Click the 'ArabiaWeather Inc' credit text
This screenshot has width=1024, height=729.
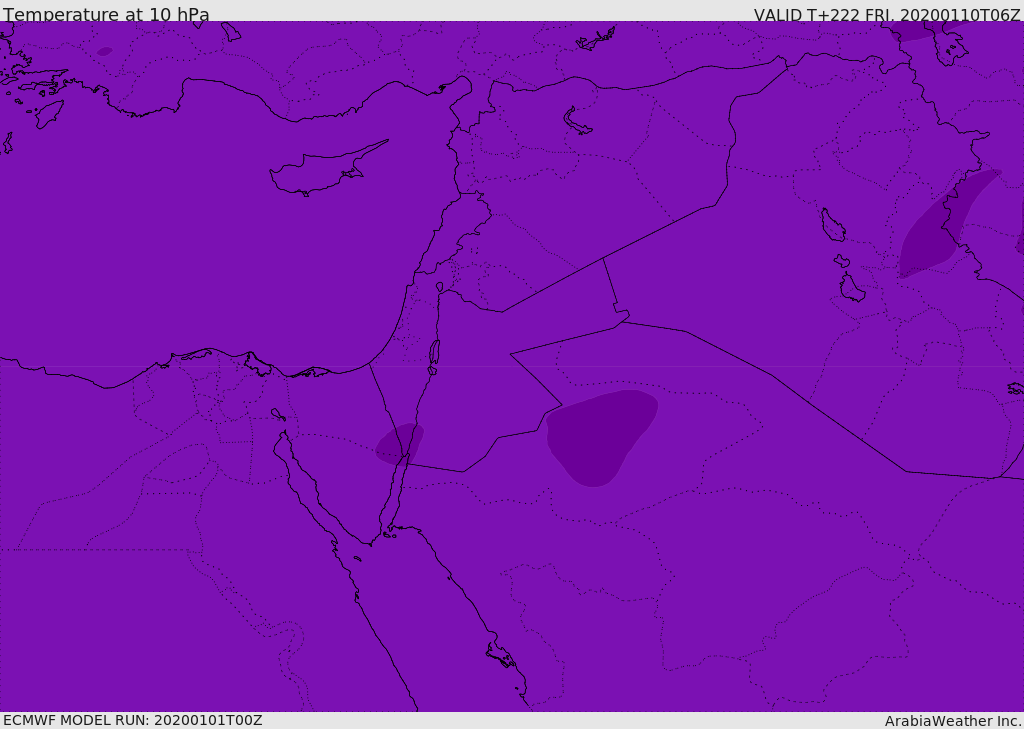[x=953, y=721]
